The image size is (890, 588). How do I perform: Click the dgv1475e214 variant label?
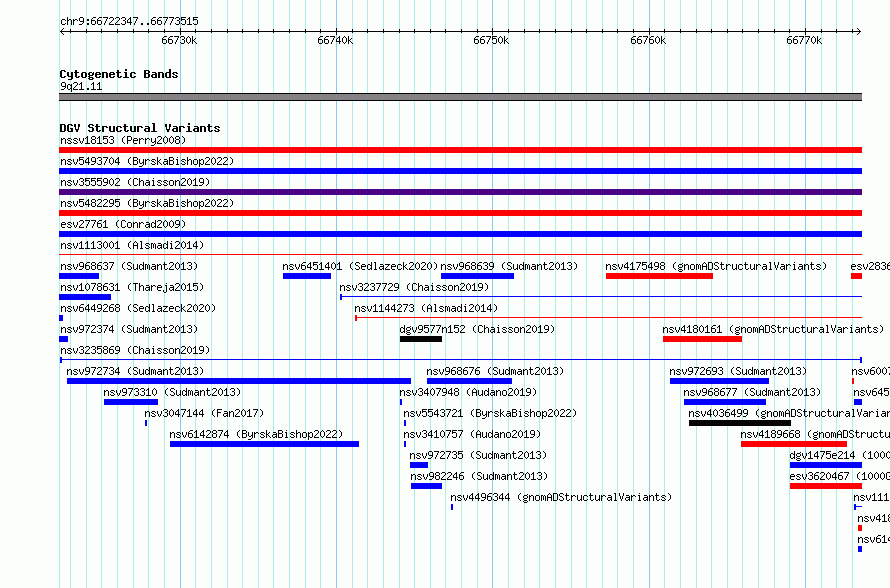pos(839,455)
